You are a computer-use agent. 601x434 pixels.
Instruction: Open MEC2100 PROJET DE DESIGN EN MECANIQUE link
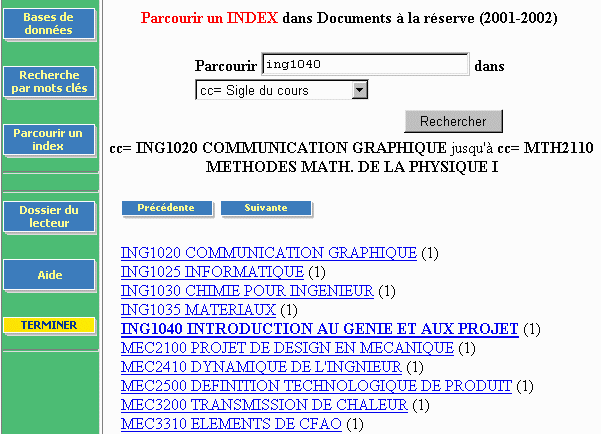[x=287, y=348]
